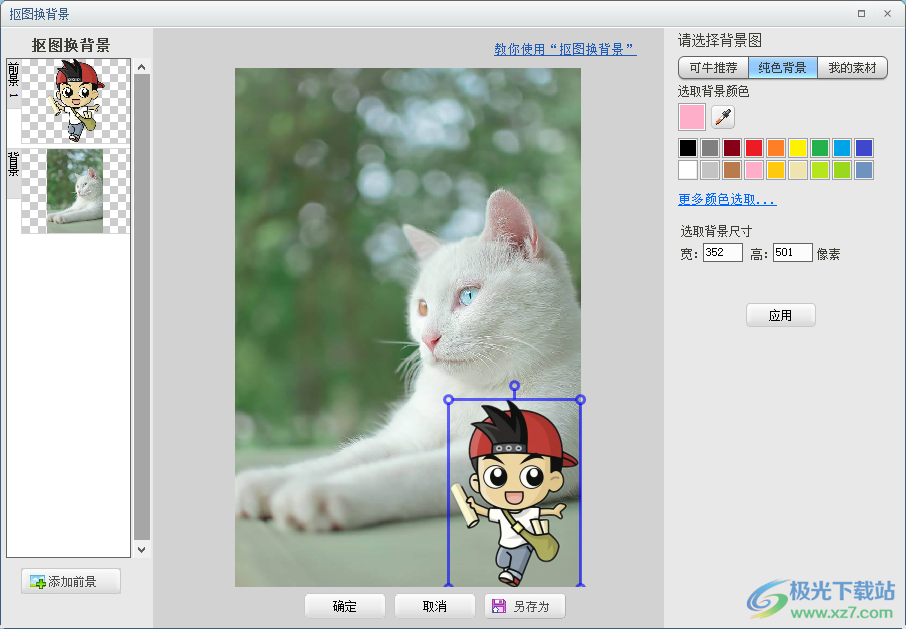Switch to the 纯色背景 tab
Image resolution: width=906 pixels, height=629 pixels.
(x=782, y=68)
